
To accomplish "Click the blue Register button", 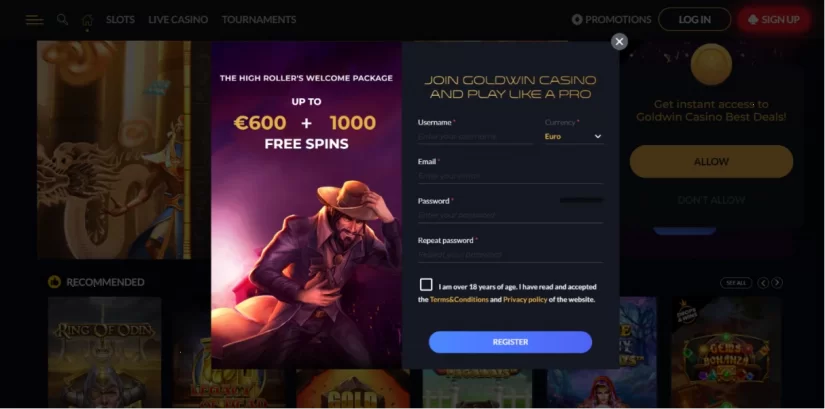I will pyautogui.click(x=510, y=342).
